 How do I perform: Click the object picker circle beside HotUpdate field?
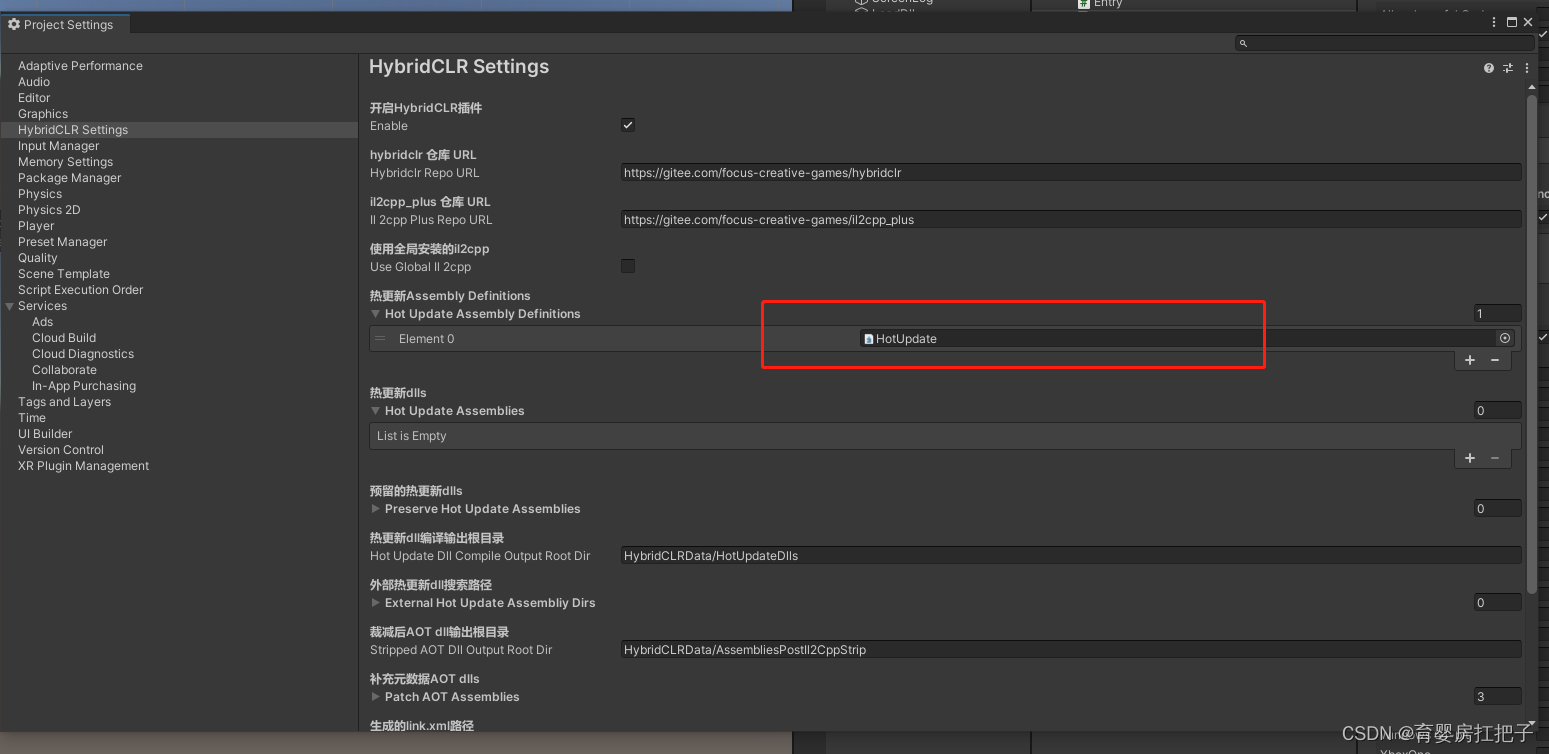(x=1506, y=338)
